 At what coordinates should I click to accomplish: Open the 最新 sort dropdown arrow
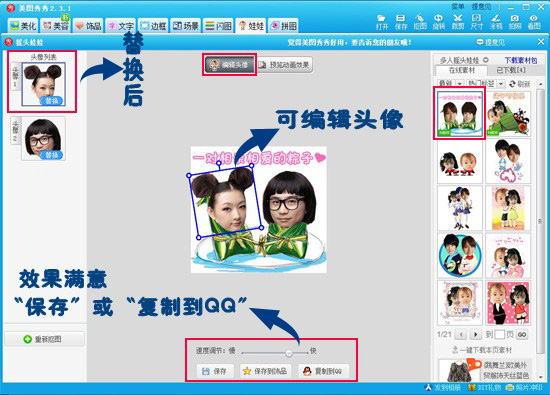point(459,84)
